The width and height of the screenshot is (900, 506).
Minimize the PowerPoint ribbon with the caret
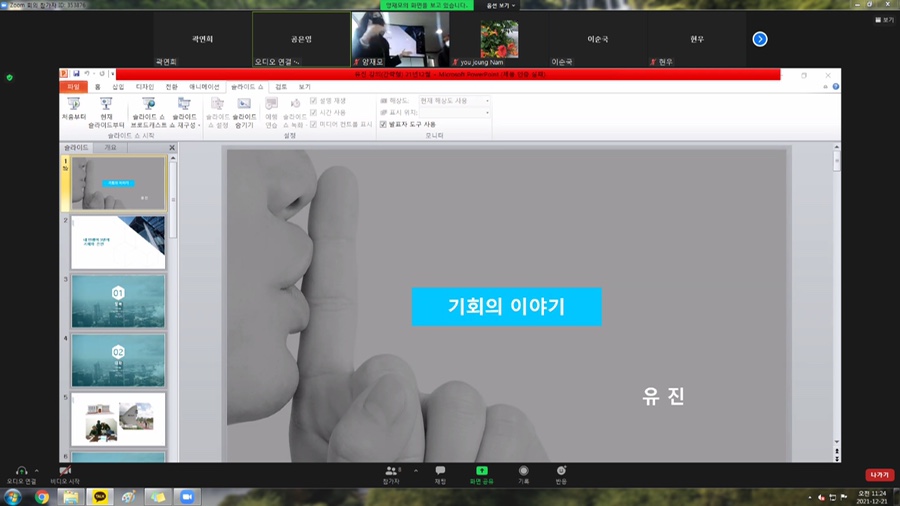point(825,87)
